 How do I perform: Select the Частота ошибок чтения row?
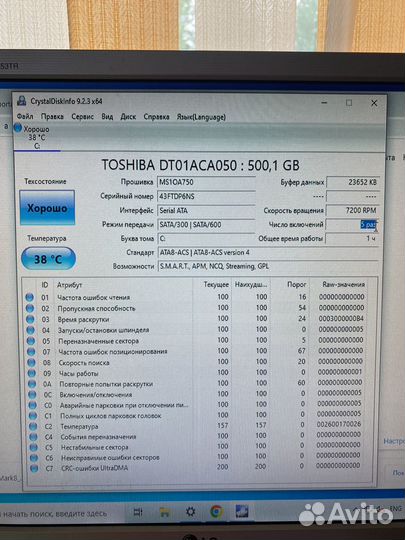(x=196, y=297)
